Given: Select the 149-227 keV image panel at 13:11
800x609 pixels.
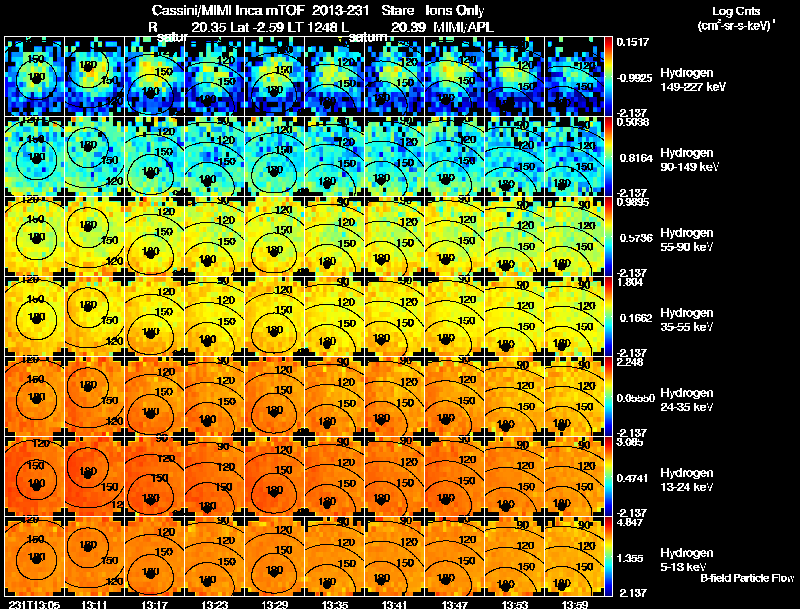Looking at the screenshot, I should (x=94, y=76).
